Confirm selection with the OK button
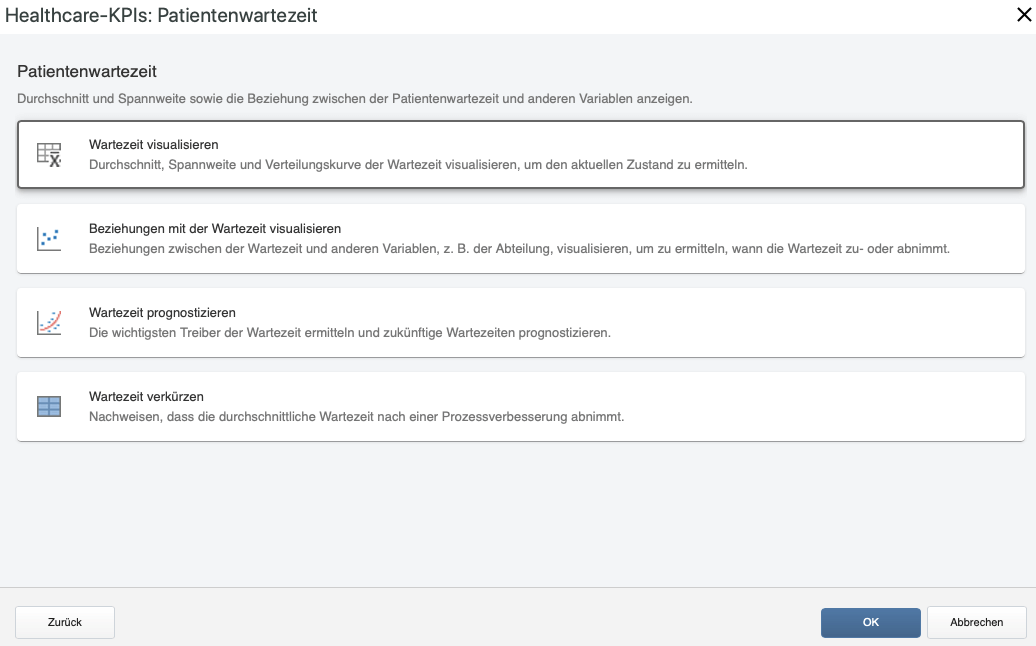 871,622
